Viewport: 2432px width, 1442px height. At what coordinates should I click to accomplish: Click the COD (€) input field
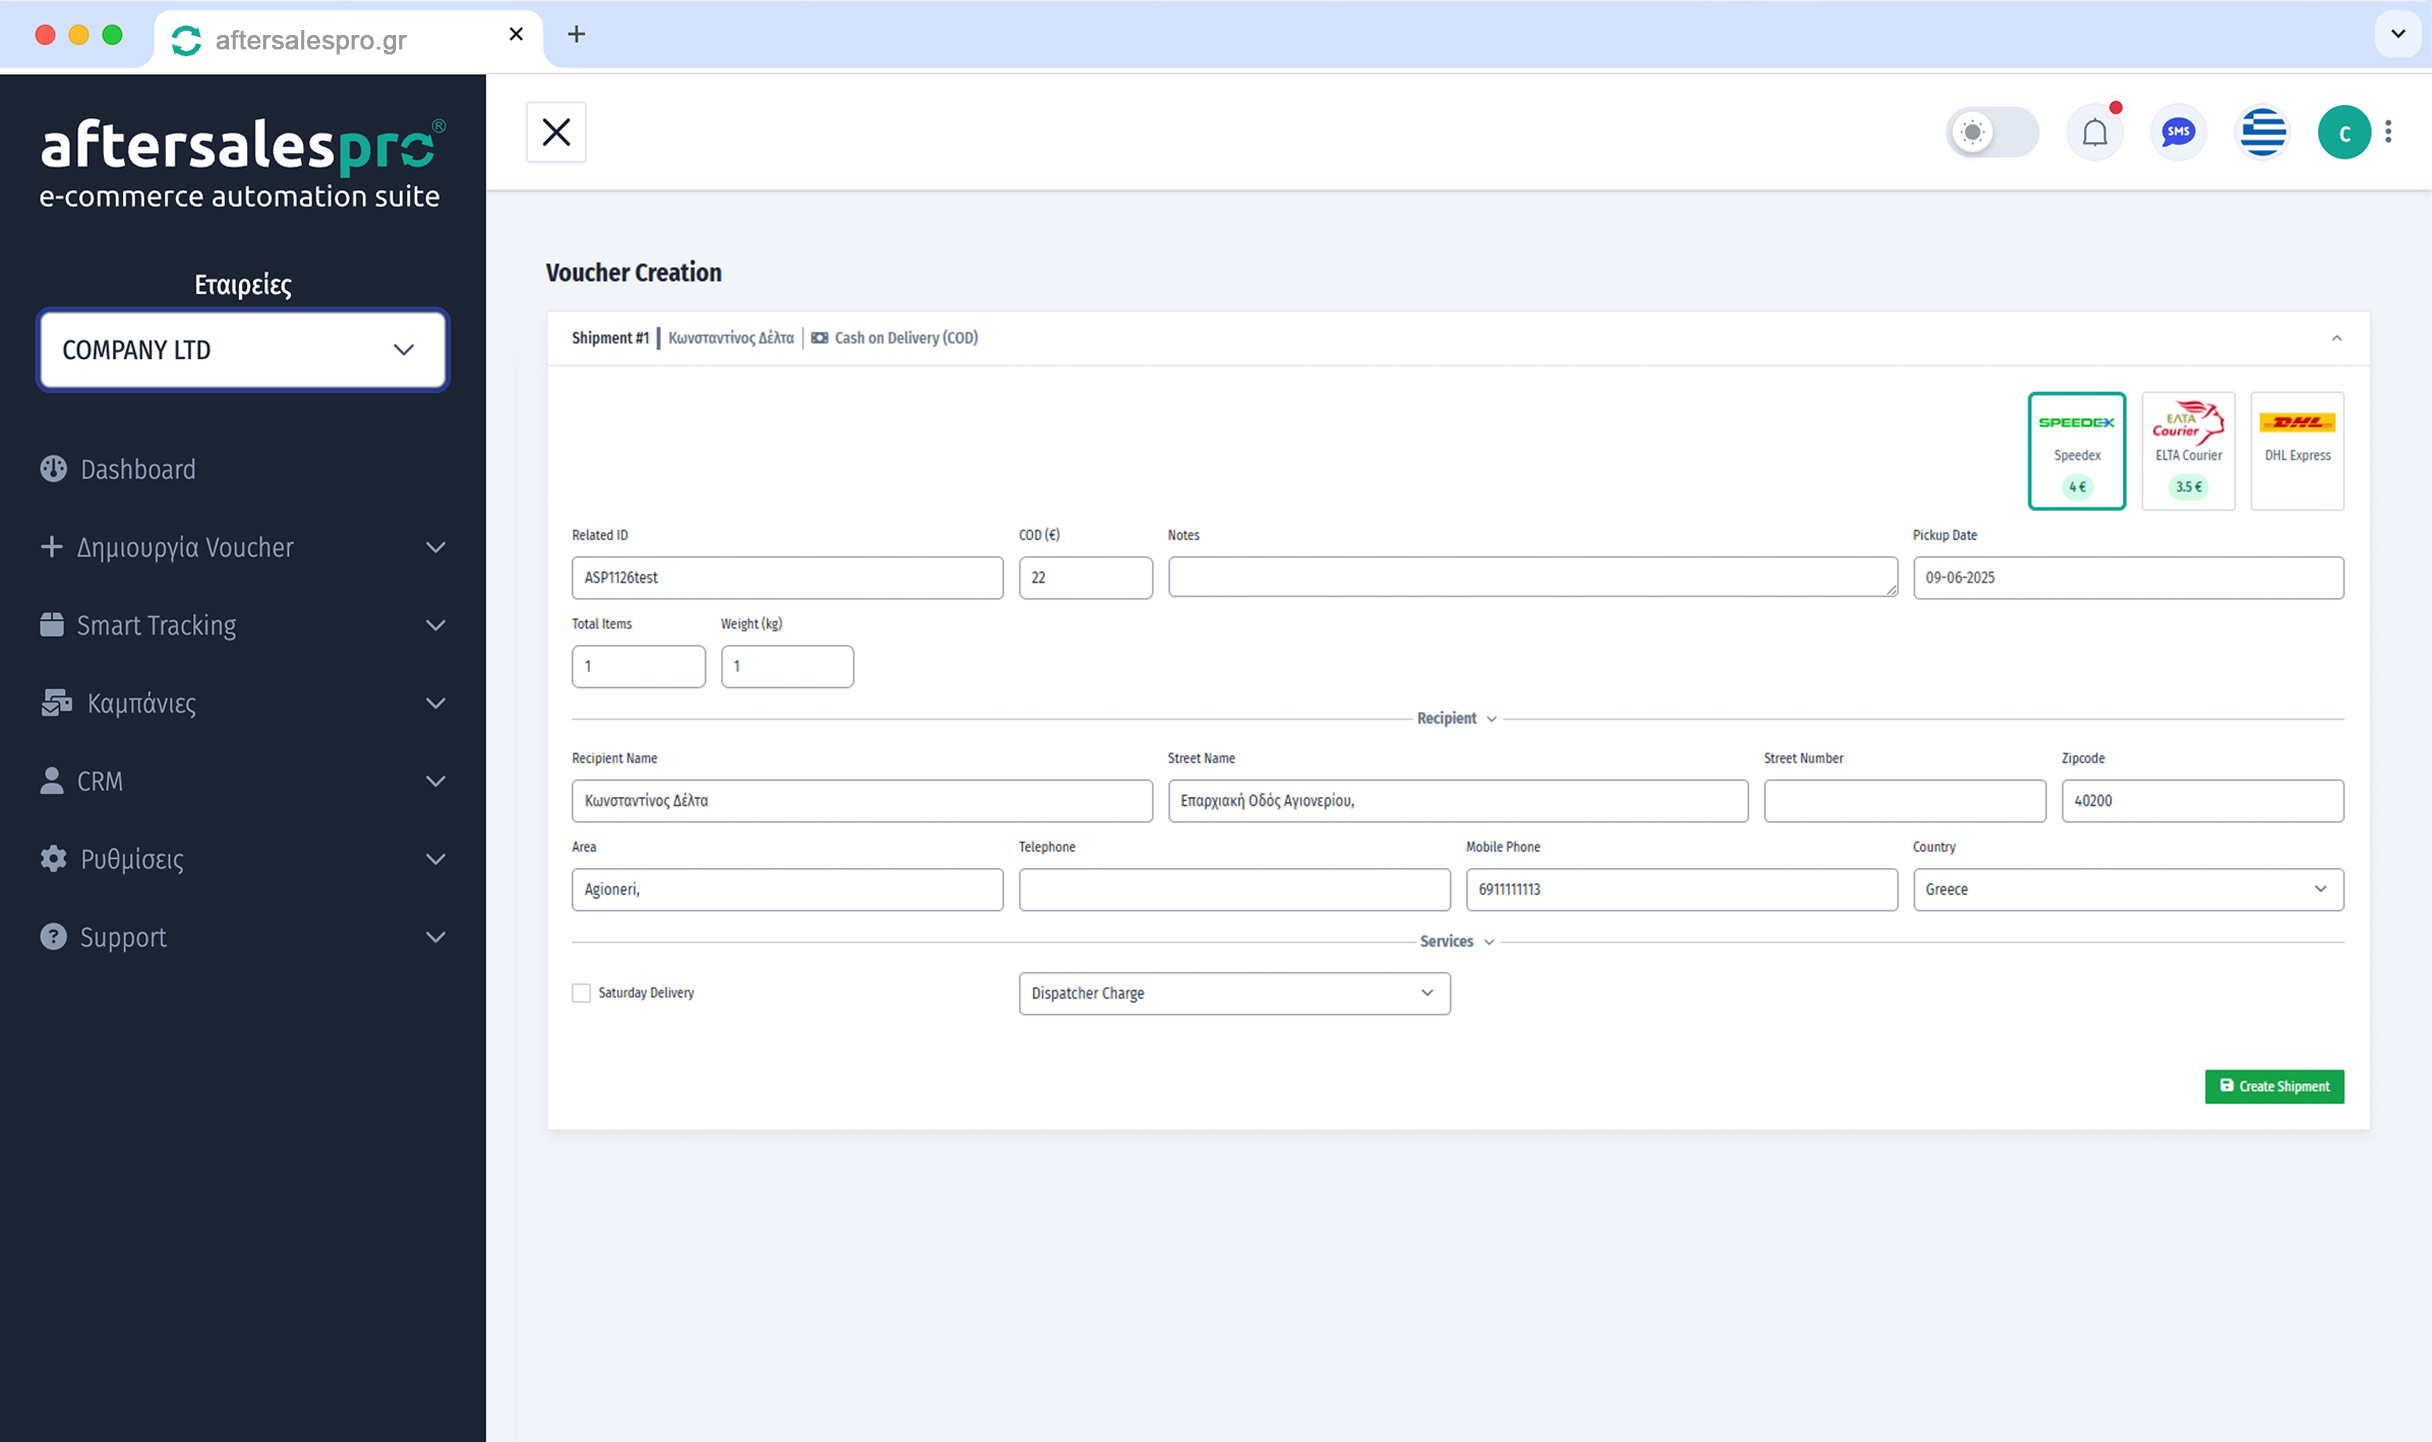(1085, 577)
